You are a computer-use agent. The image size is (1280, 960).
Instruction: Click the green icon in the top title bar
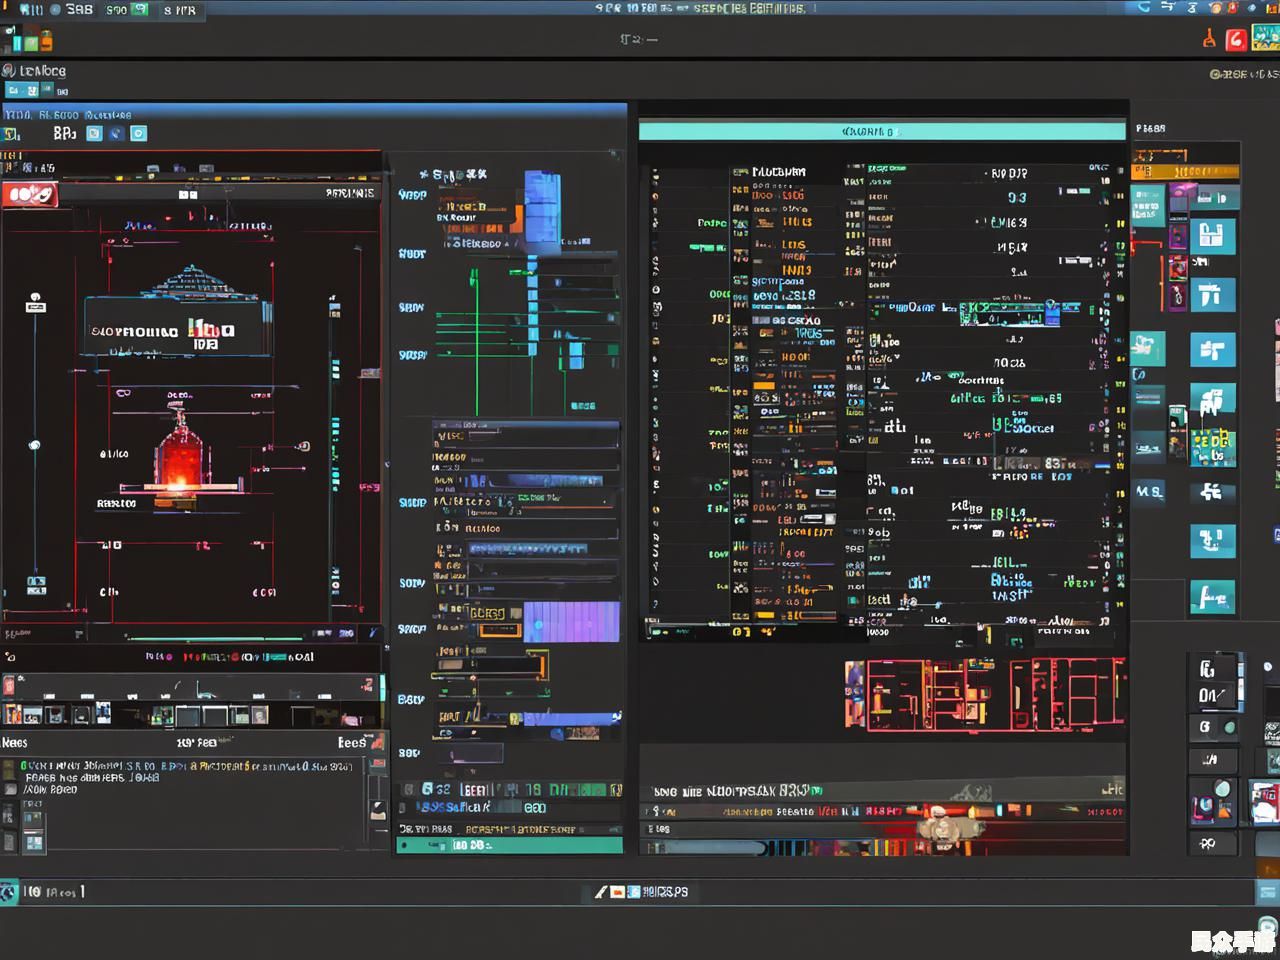pos(141,9)
